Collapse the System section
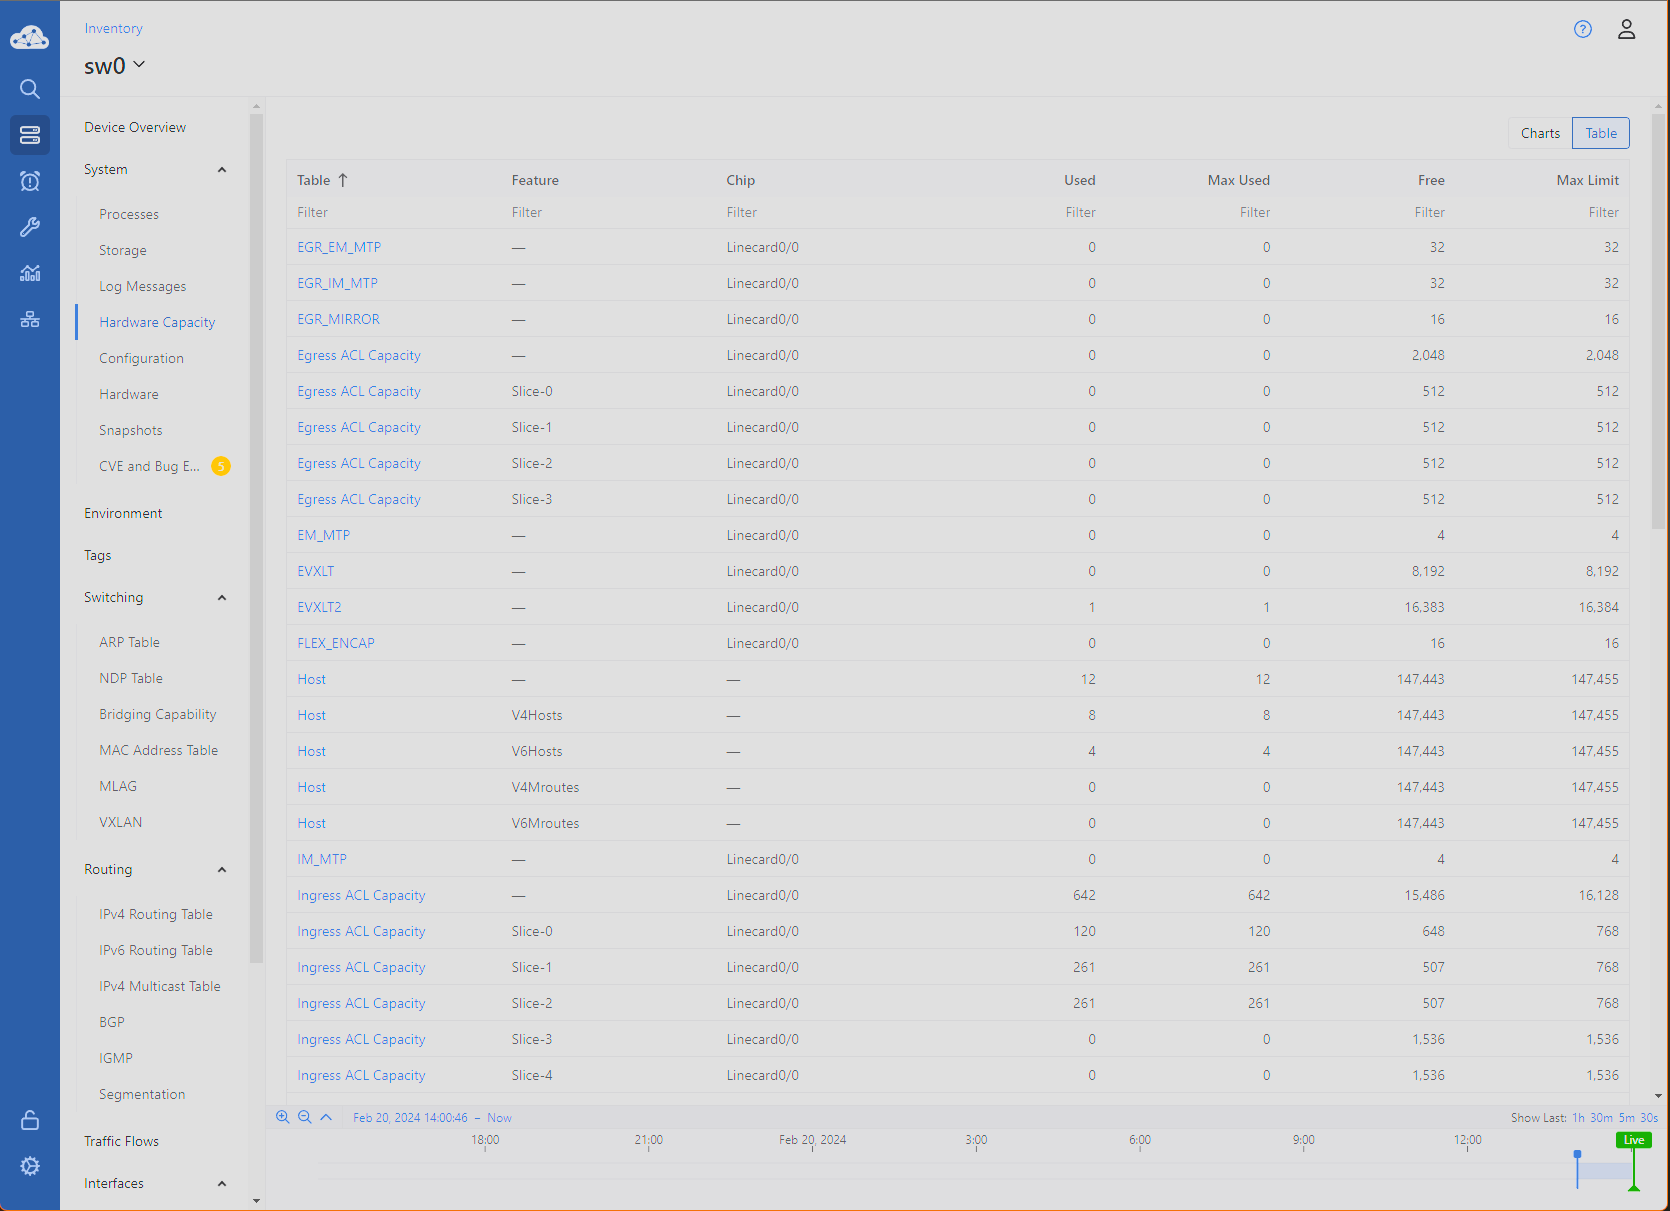Screen dimensions: 1670x1211 pyautogui.click(x=222, y=170)
